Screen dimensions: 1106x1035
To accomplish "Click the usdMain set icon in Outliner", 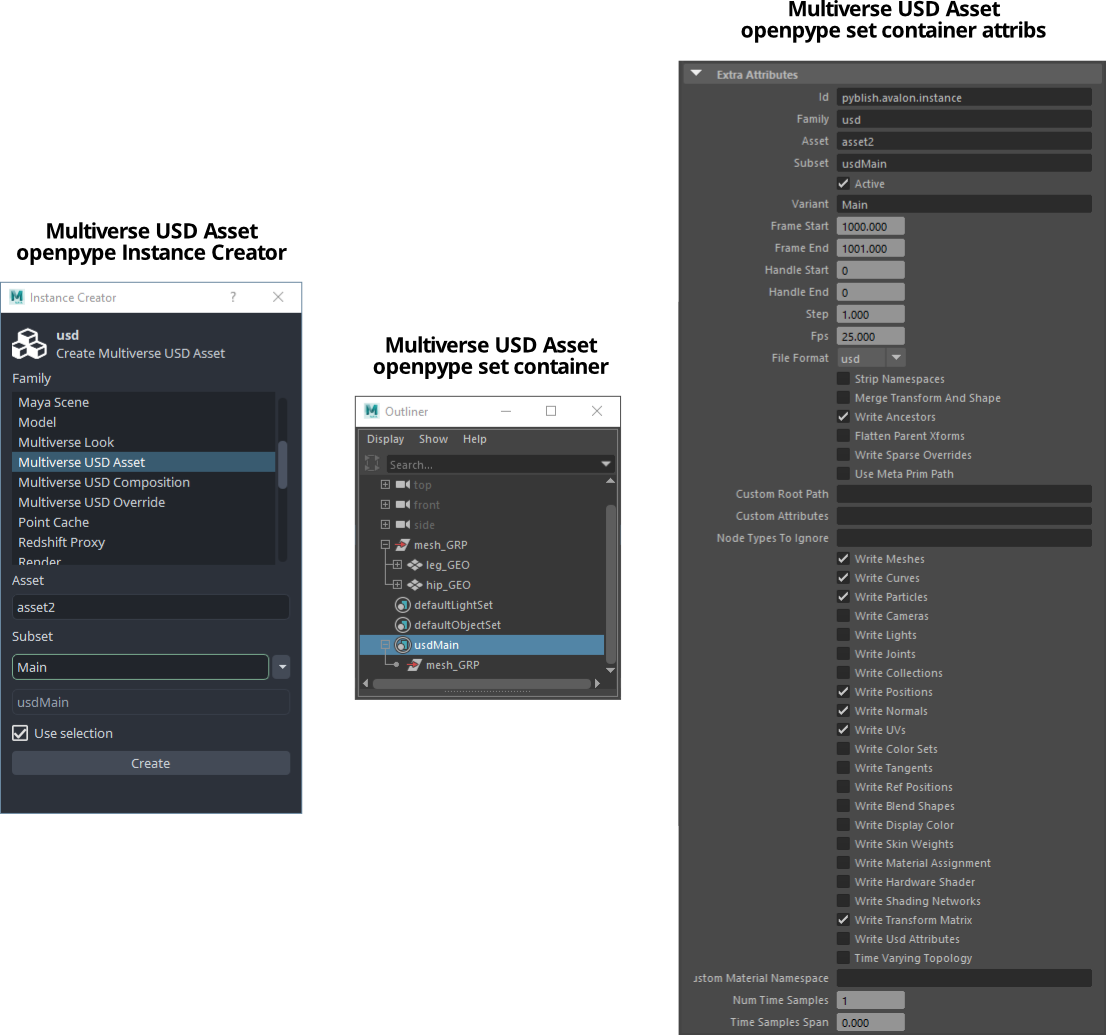I will click(x=403, y=645).
